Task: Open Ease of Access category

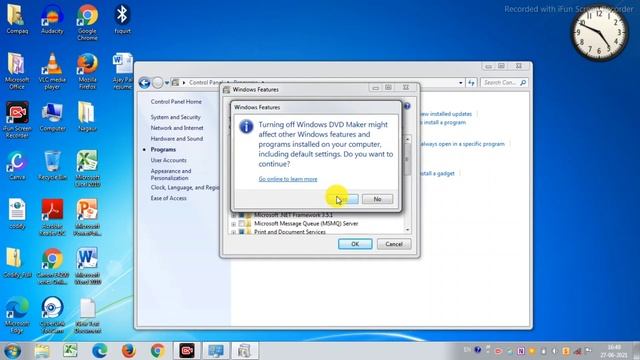Action: point(169,198)
